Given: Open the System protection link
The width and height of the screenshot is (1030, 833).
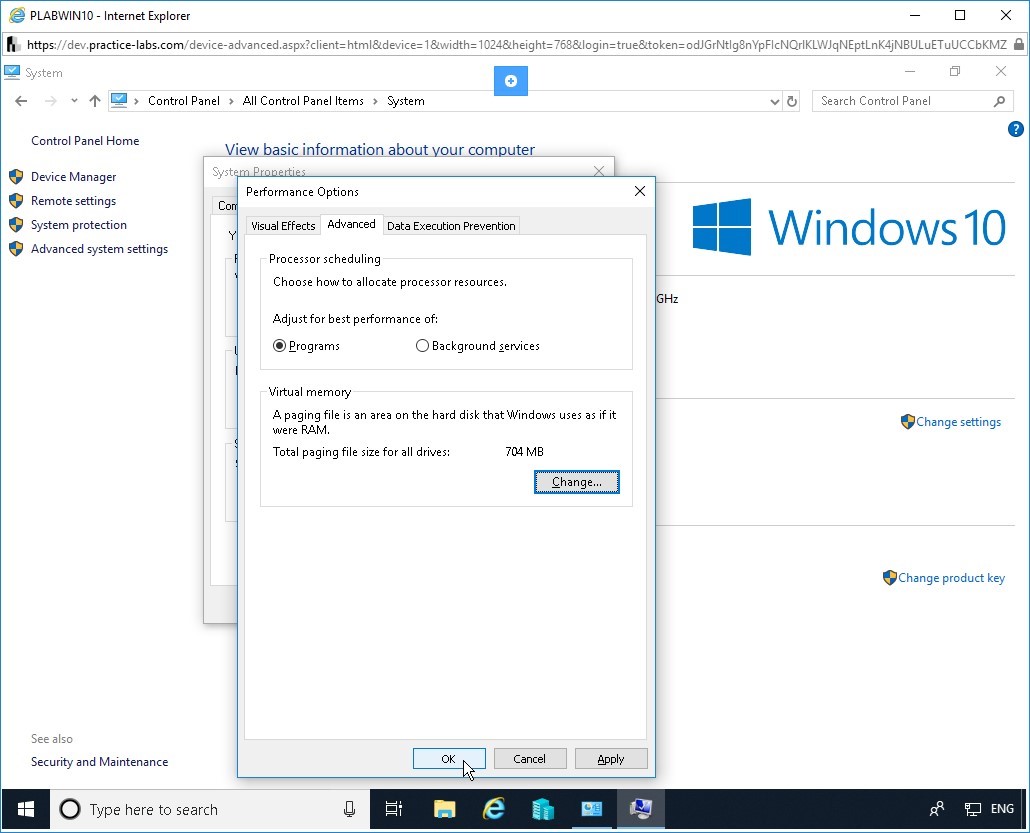Looking at the screenshot, I should (x=79, y=225).
